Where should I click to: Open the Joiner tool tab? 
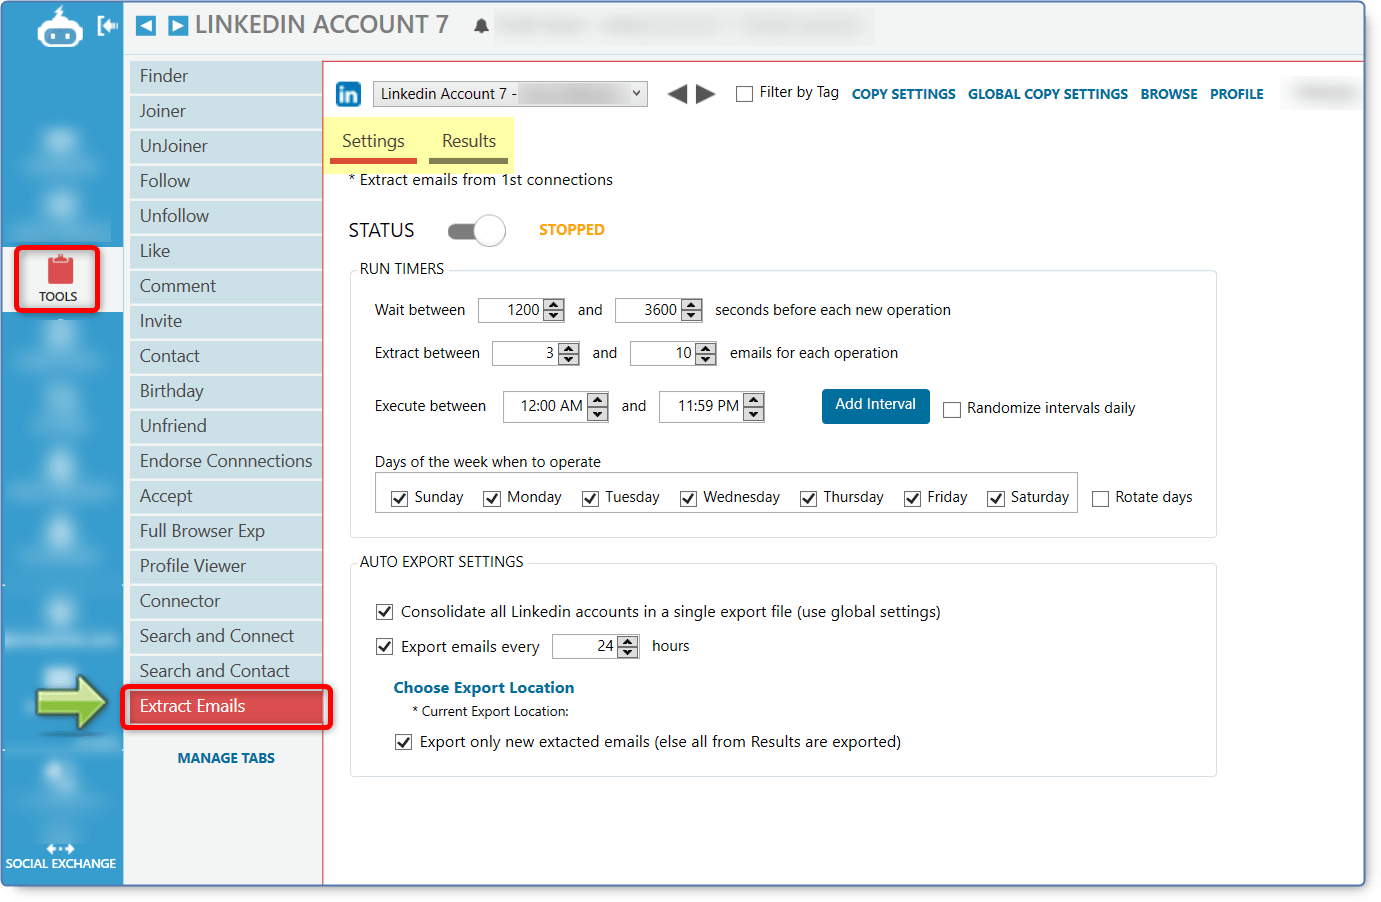pos(226,112)
